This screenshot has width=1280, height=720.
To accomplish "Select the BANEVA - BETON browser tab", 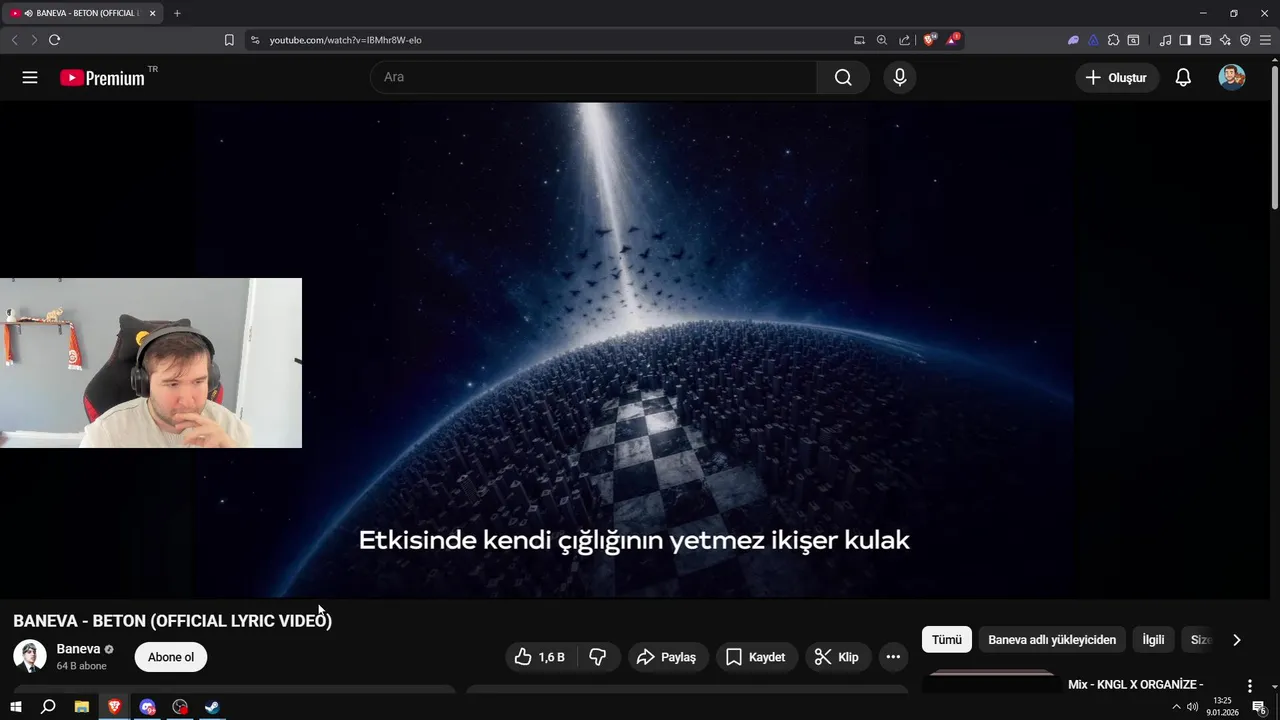I will pos(82,13).
